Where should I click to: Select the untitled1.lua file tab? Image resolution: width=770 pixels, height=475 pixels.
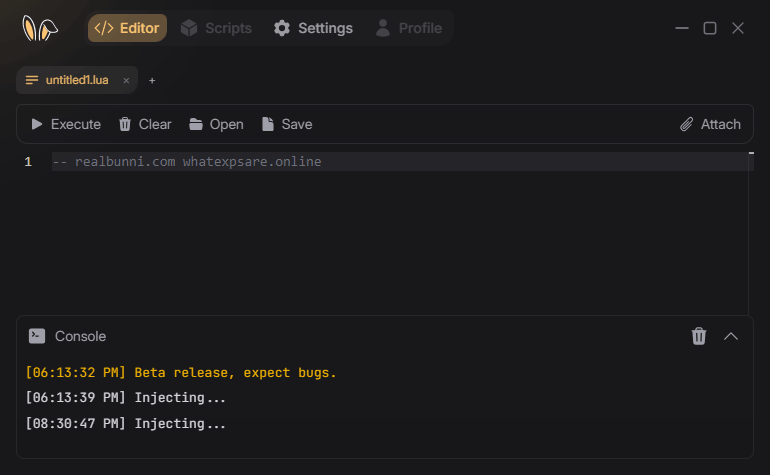[77, 80]
